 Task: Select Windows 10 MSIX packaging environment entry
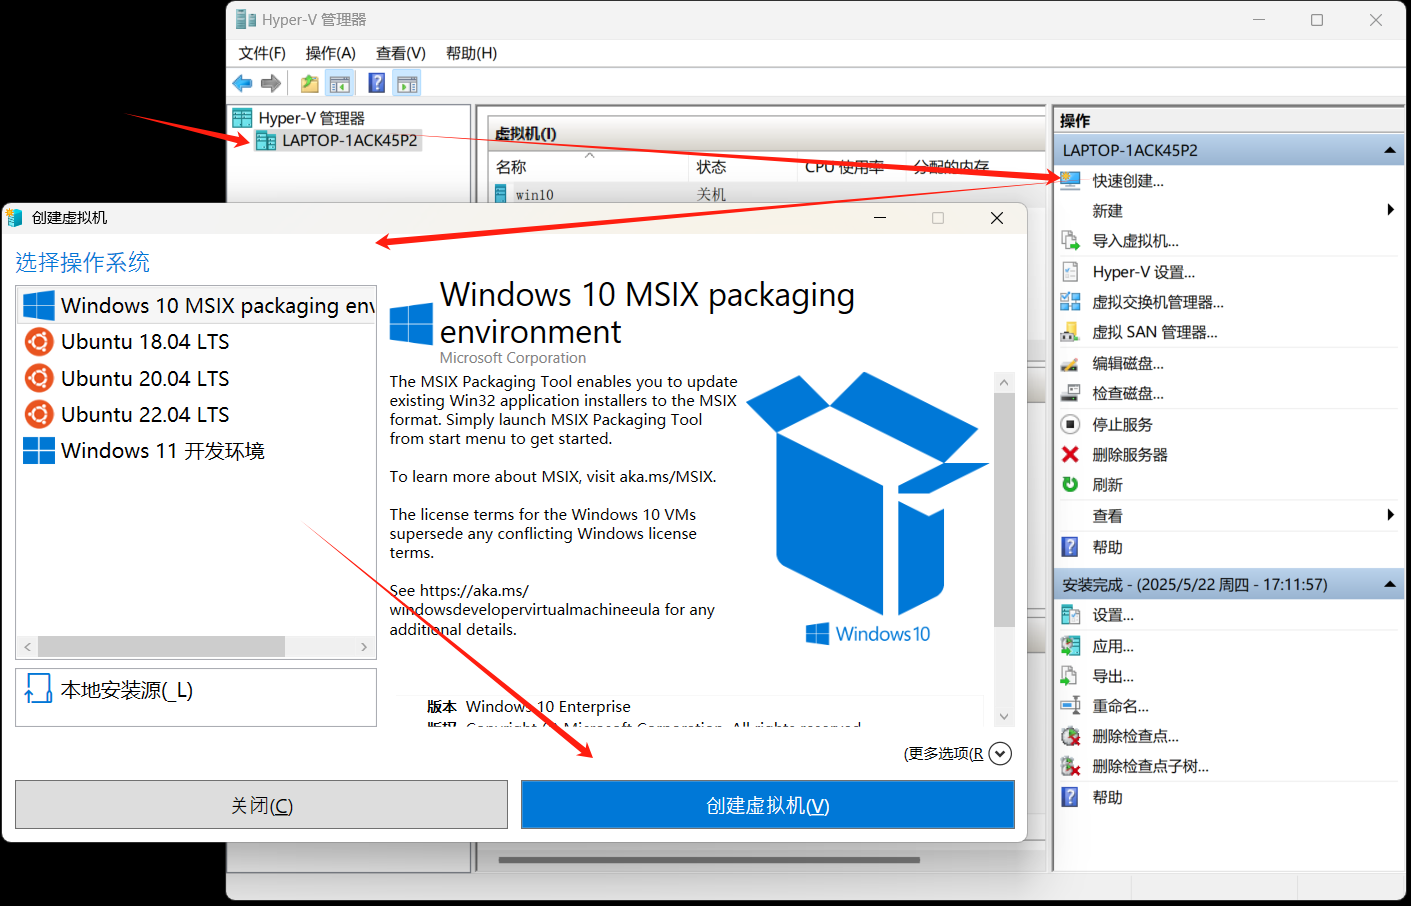point(197,305)
